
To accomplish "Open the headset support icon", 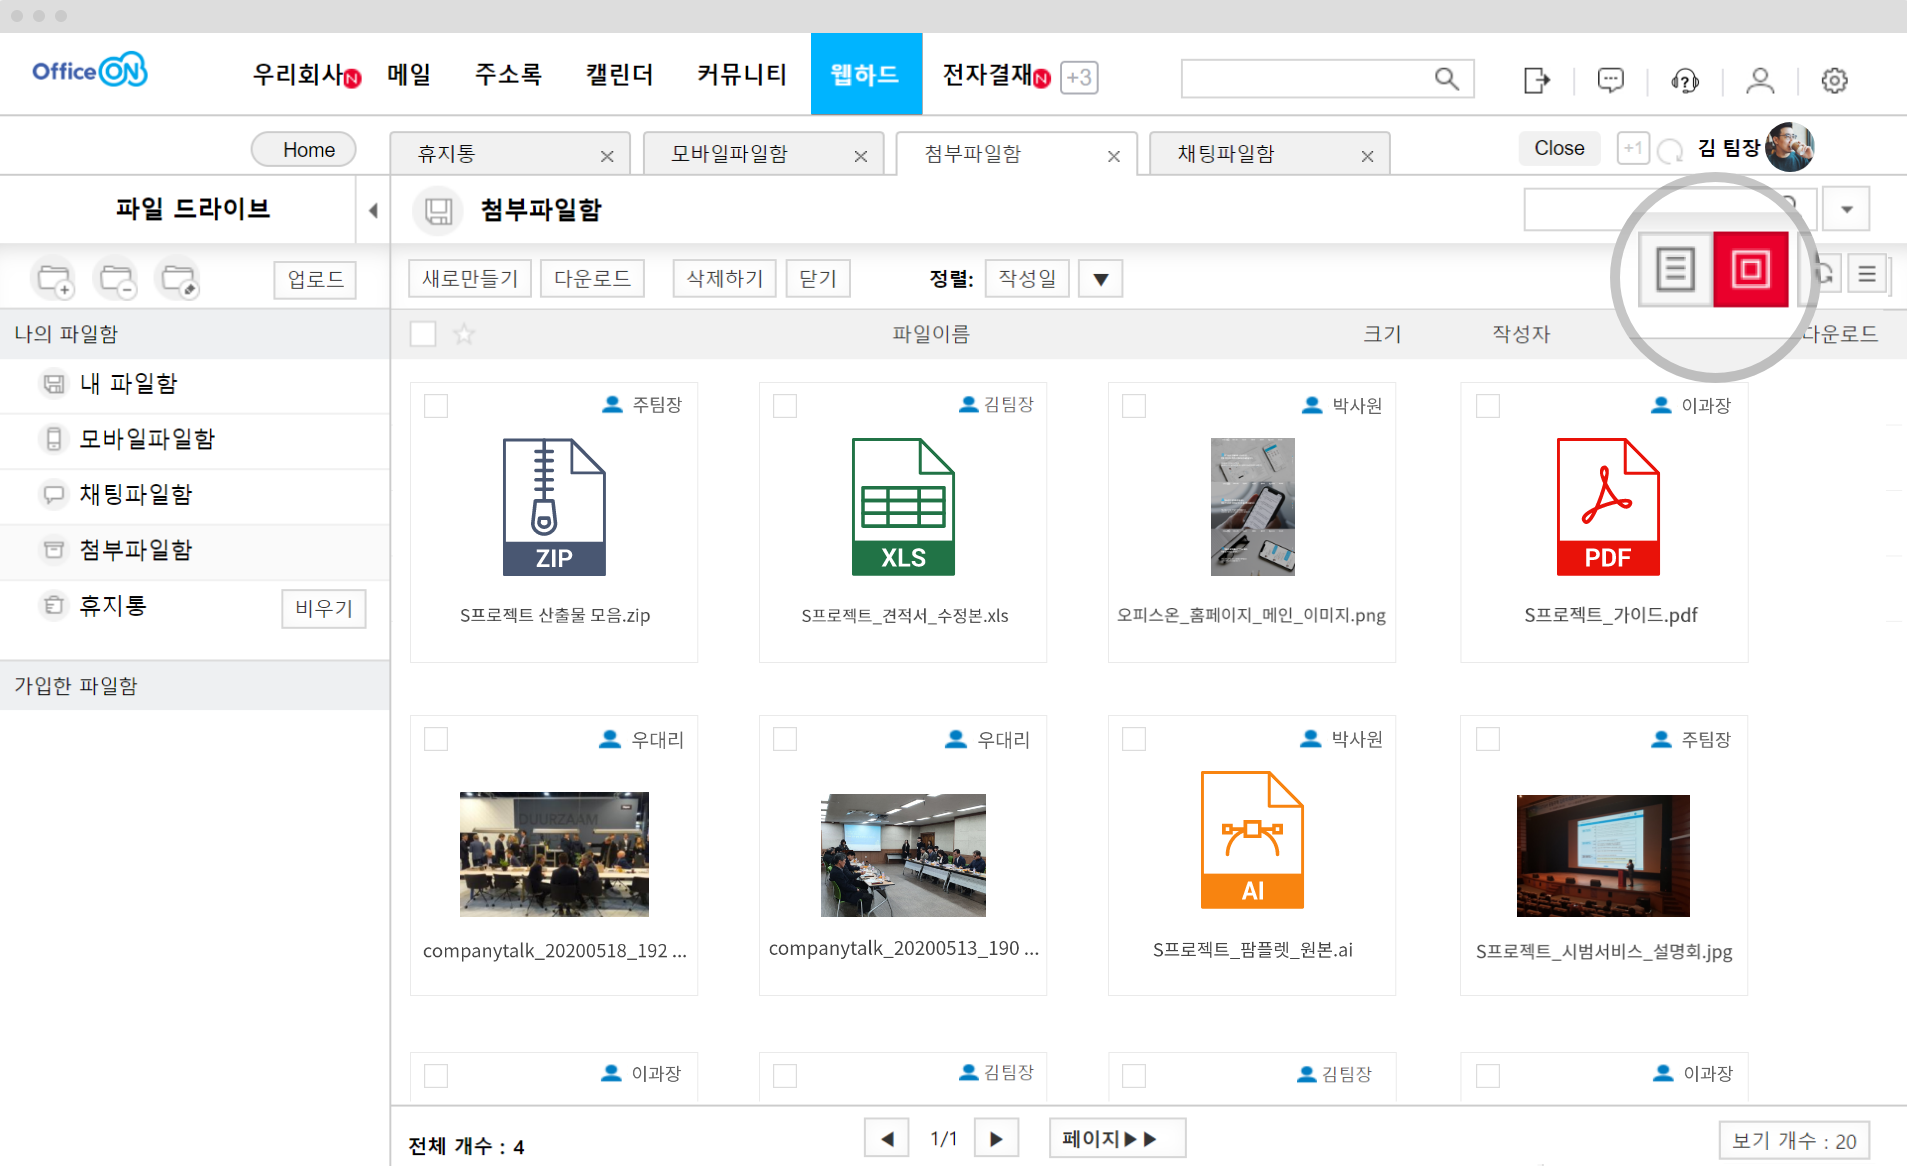I will 1684,80.
